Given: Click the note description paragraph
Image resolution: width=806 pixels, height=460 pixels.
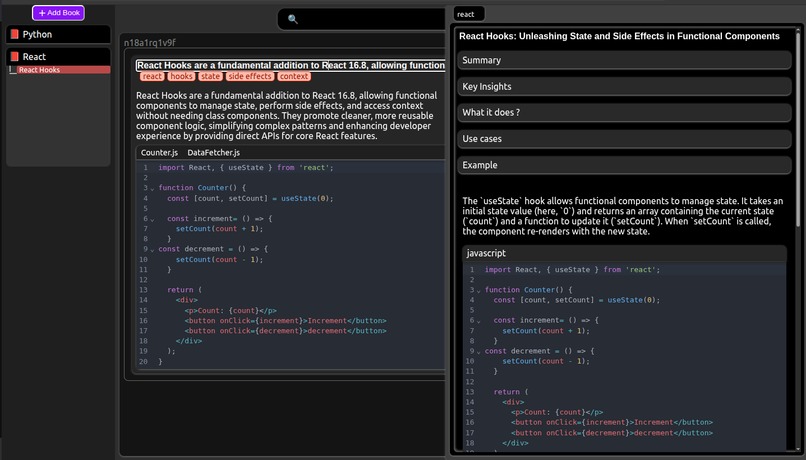Looking at the screenshot, I should (x=287, y=116).
